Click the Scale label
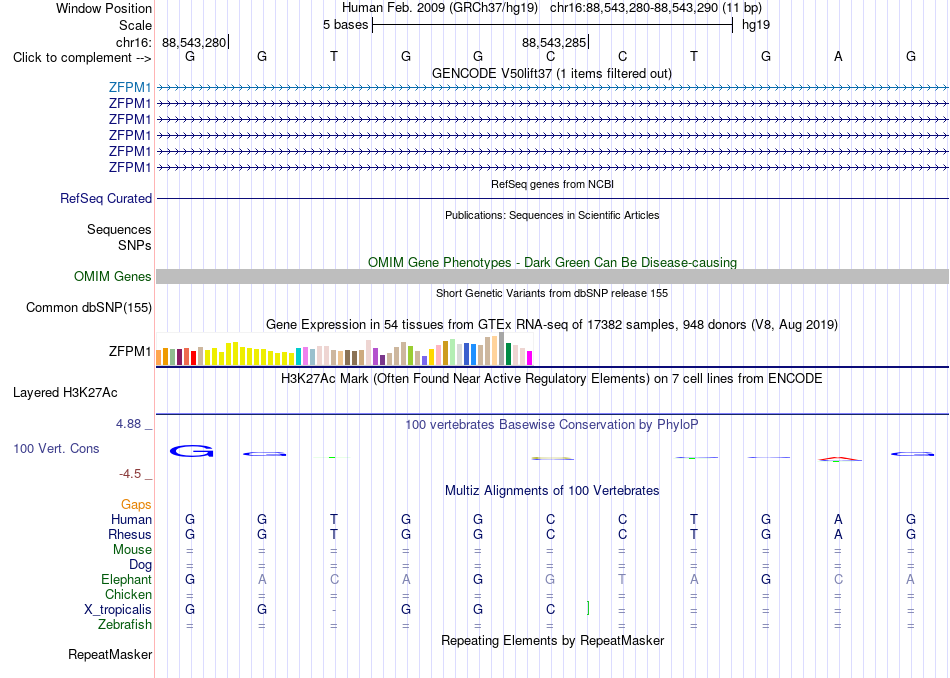Image resolution: width=950 pixels, height=678 pixels. (135, 25)
